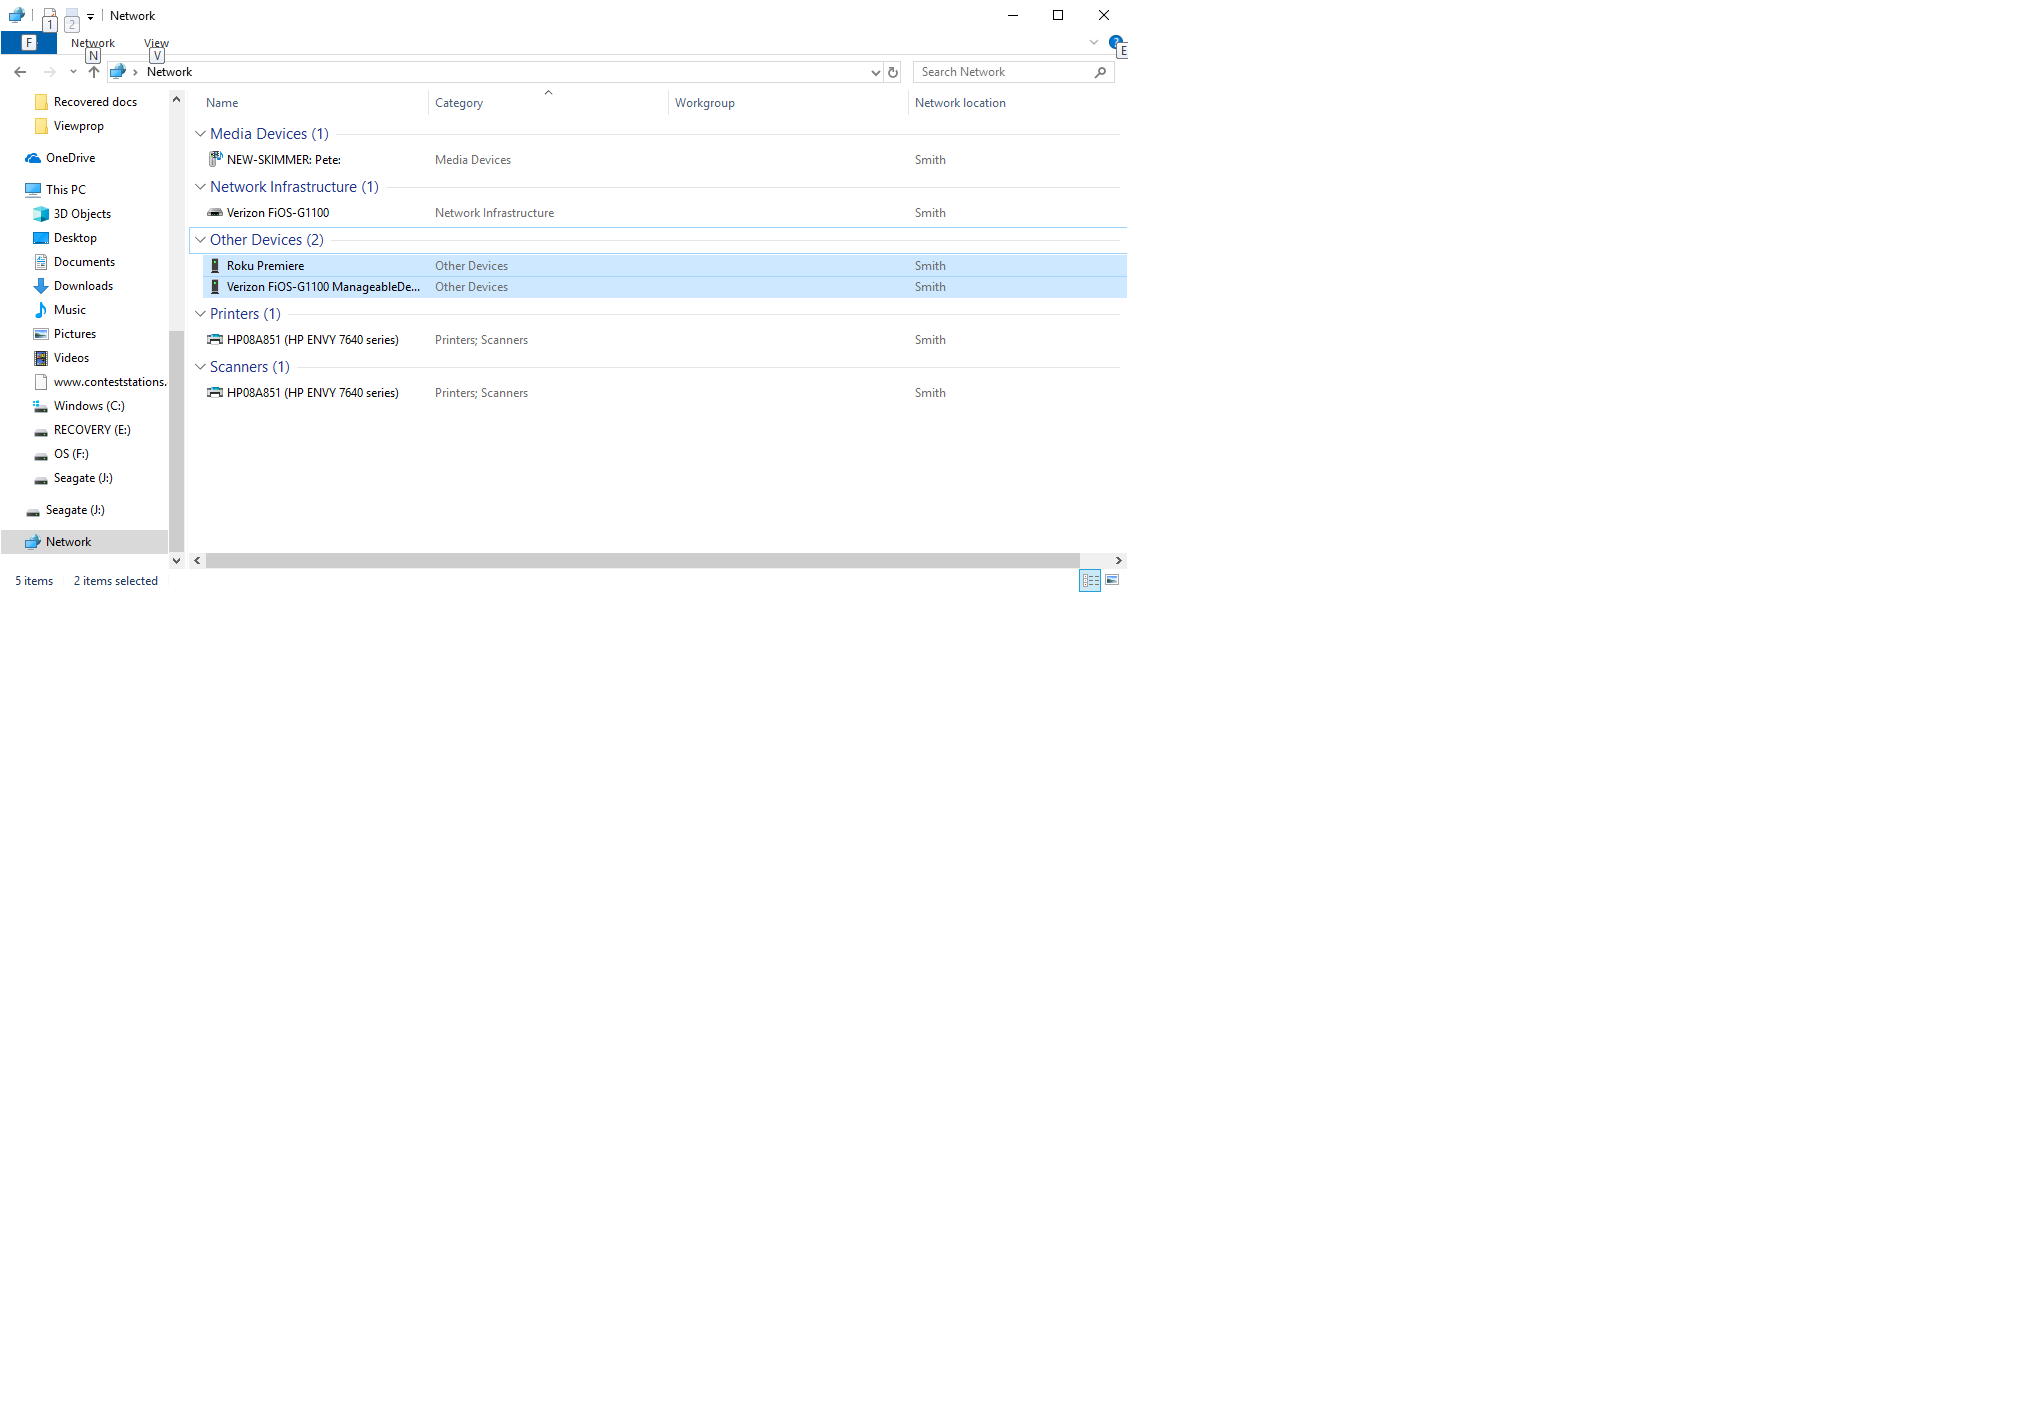Collapse the Network Infrastructure group
Screen dimensions: 2019x1413
(x=200, y=186)
